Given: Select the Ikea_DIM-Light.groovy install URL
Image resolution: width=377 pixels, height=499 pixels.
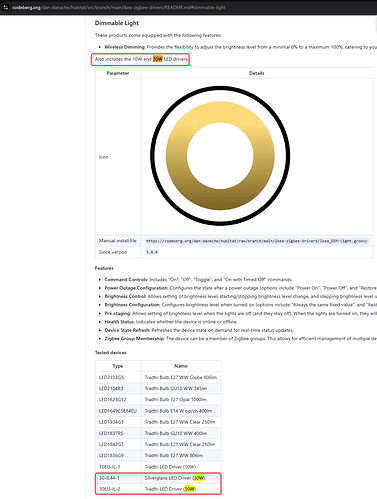Looking at the screenshot, I should 257,241.
